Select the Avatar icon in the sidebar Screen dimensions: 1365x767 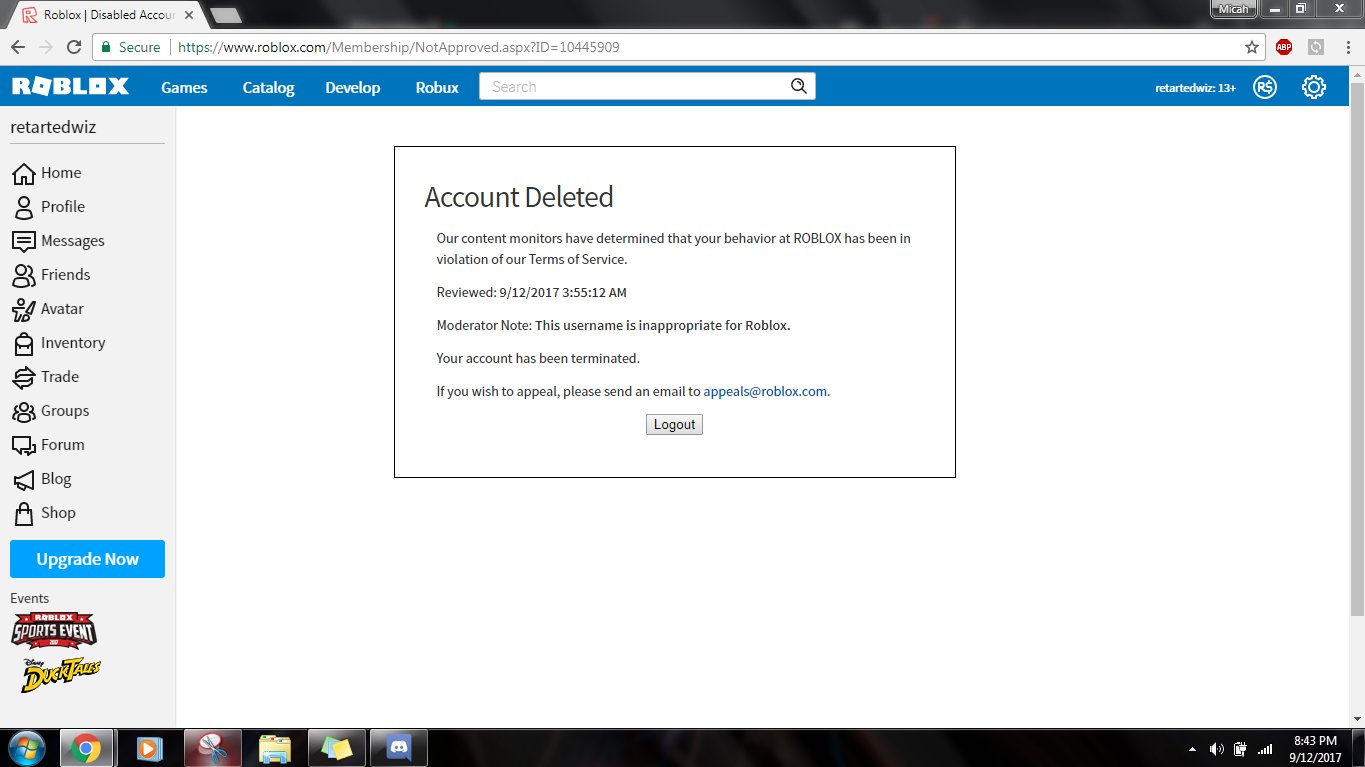tap(24, 309)
